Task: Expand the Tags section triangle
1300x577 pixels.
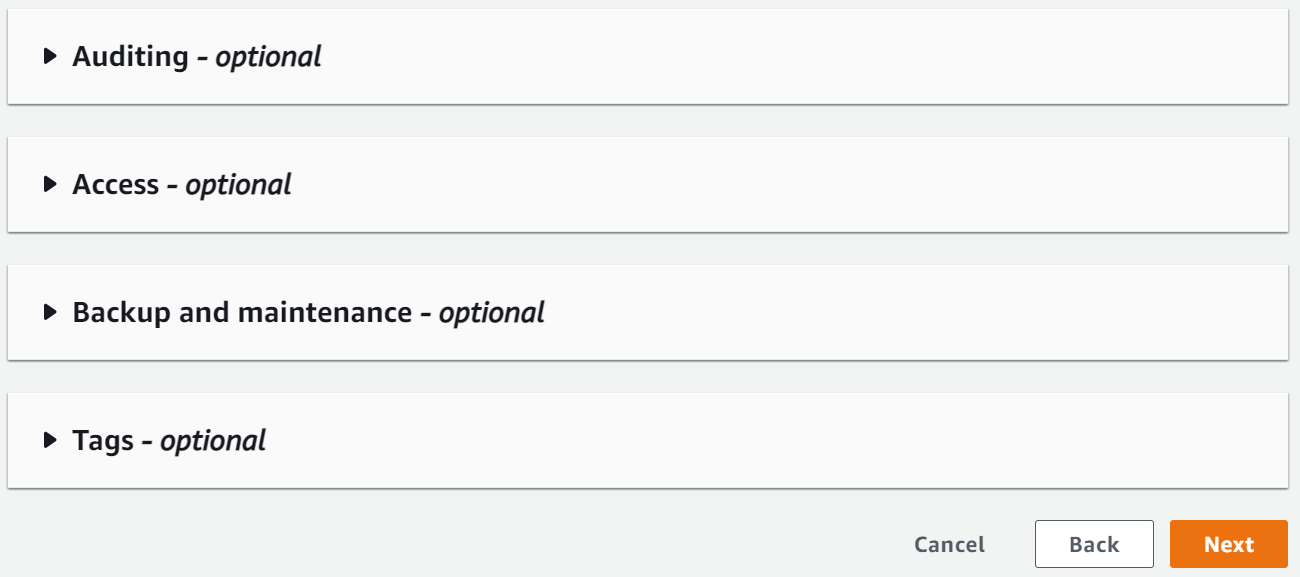Action: tap(51, 441)
